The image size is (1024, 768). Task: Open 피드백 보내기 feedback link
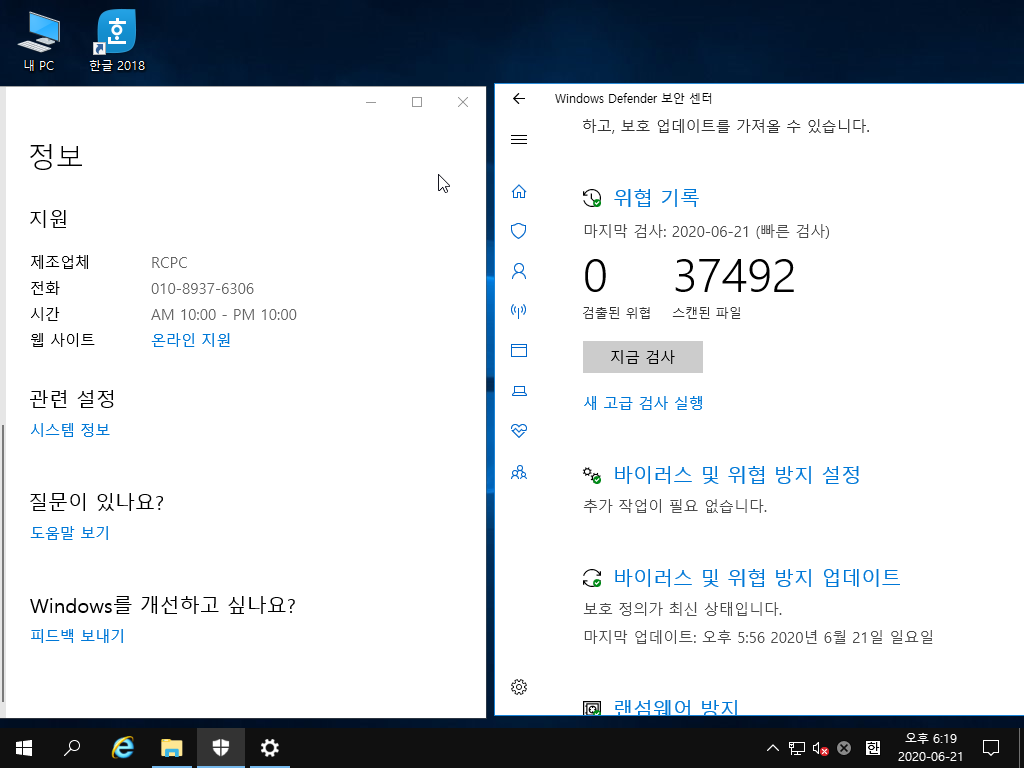(x=77, y=636)
